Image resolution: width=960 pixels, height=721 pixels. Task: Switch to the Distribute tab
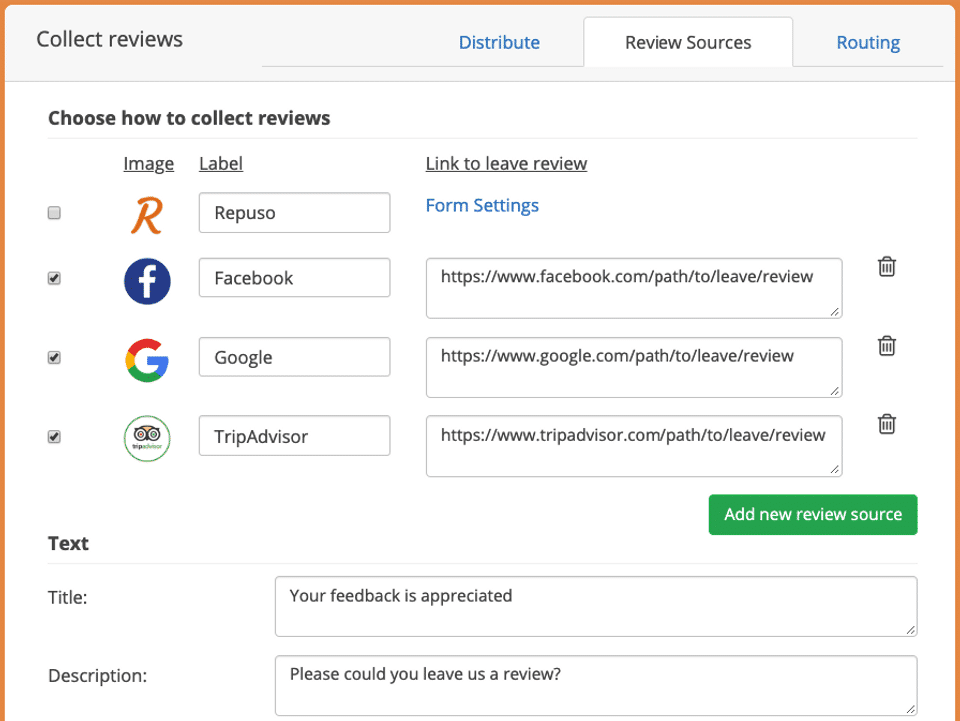tap(499, 43)
